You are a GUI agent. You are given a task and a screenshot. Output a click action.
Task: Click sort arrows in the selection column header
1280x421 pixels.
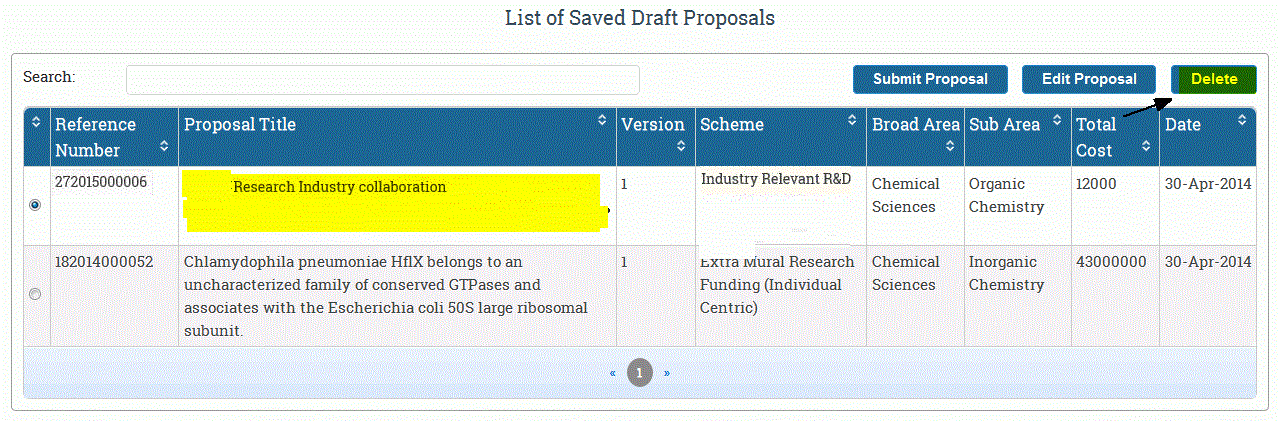pyautogui.click(x=36, y=122)
